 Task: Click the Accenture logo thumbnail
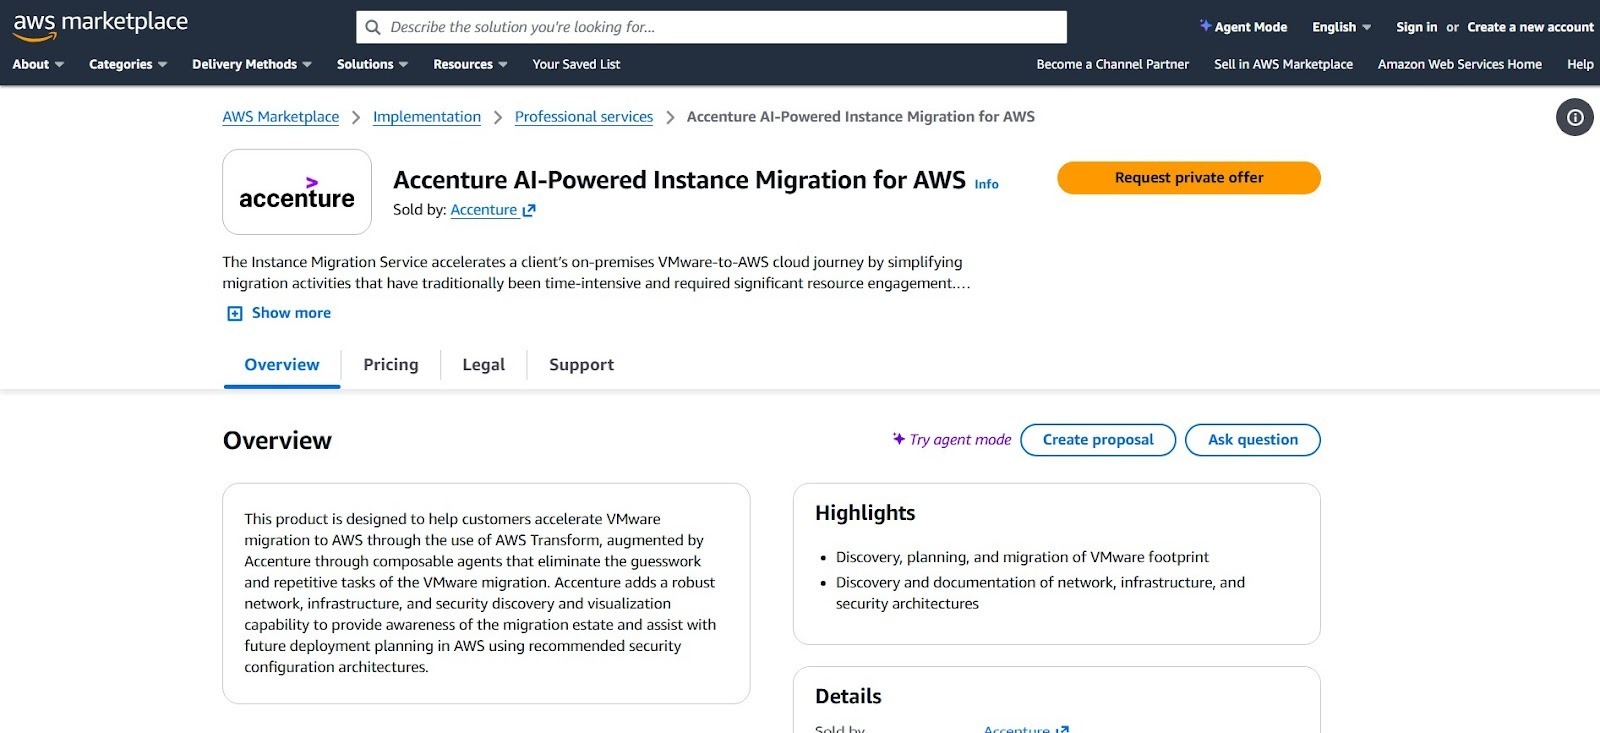297,192
